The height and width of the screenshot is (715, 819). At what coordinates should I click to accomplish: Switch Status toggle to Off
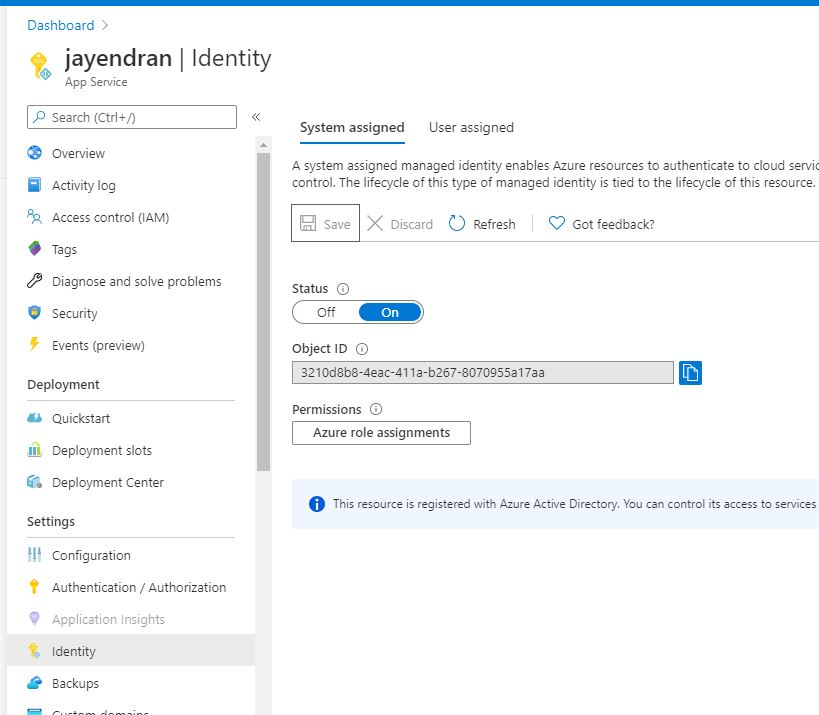pos(326,312)
